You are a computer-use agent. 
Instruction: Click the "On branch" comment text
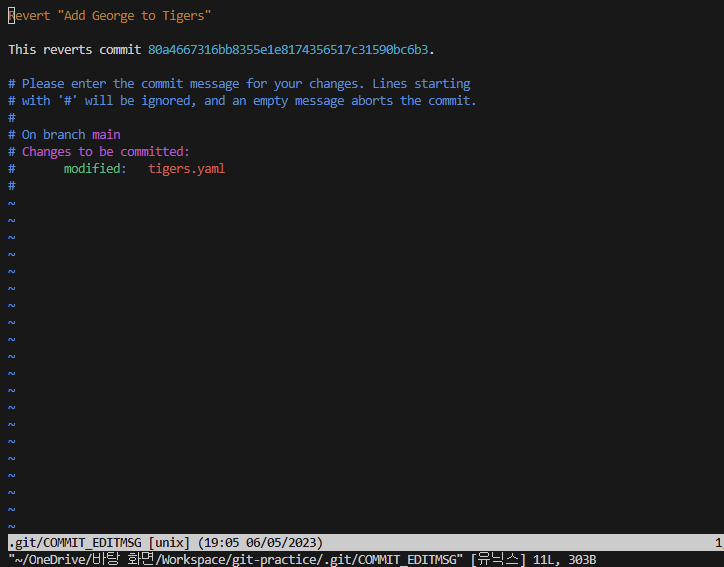(x=54, y=135)
